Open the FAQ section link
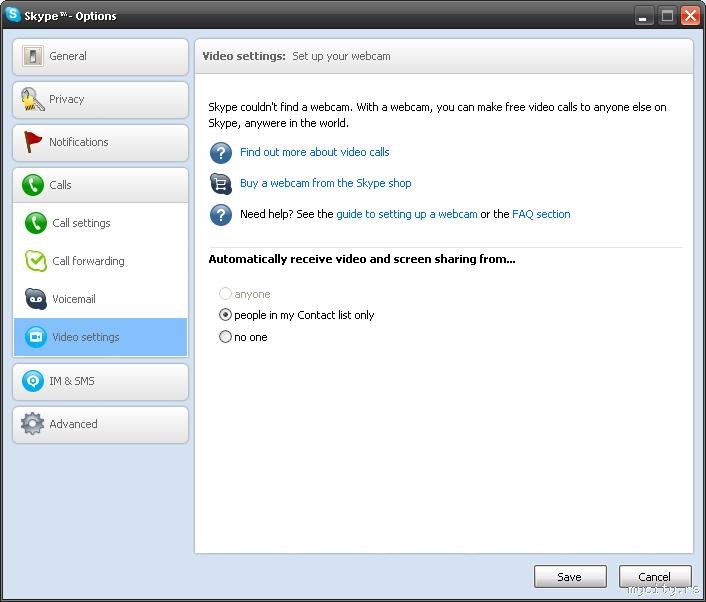The height and width of the screenshot is (602, 706). pyautogui.click(x=541, y=214)
